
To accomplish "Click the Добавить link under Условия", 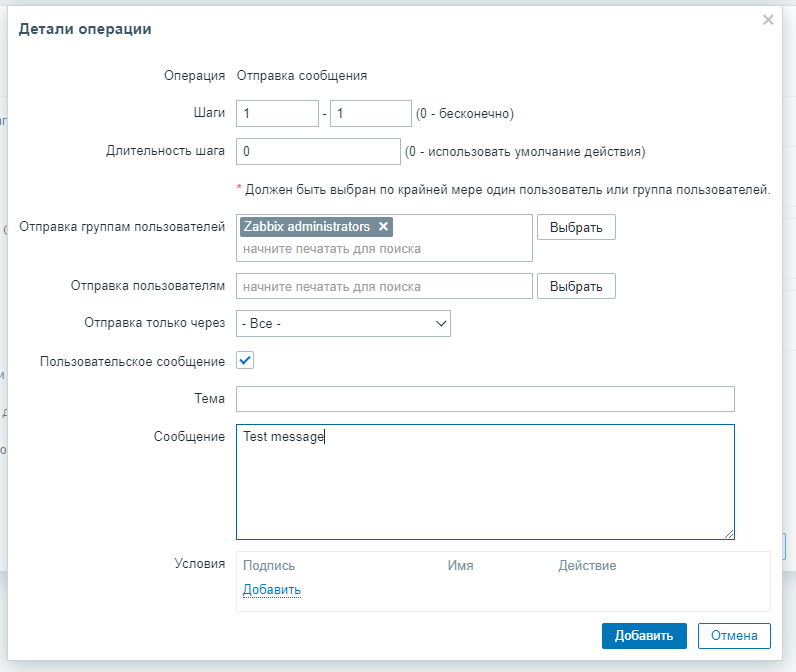I will point(271,590).
